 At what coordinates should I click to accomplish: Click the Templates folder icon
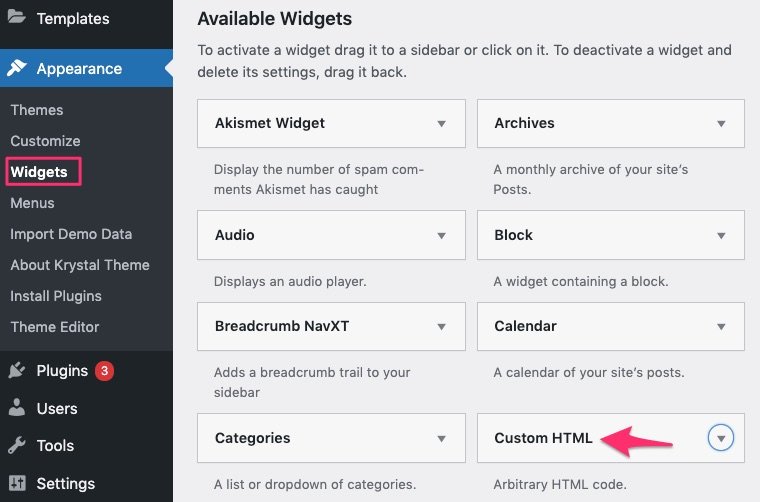point(17,18)
